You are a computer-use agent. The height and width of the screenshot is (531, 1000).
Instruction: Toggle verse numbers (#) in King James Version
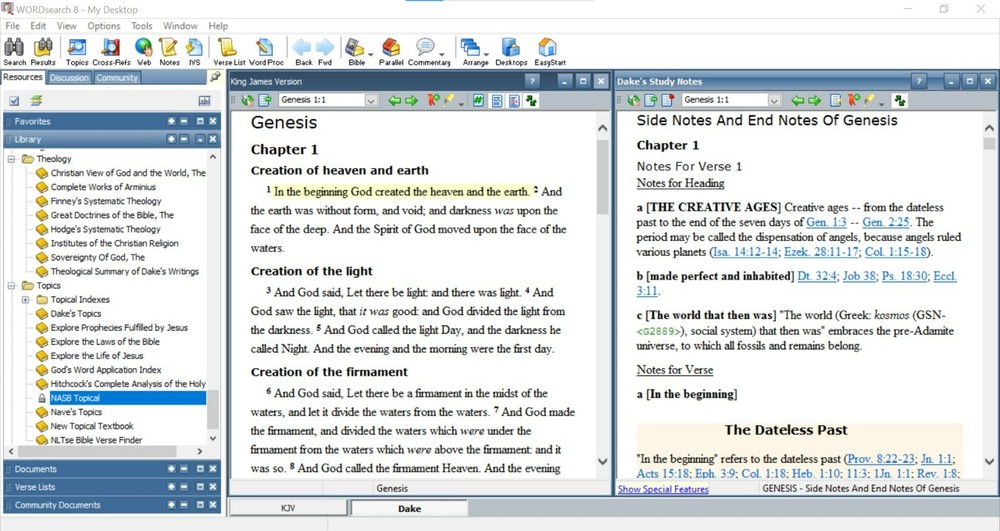point(478,100)
